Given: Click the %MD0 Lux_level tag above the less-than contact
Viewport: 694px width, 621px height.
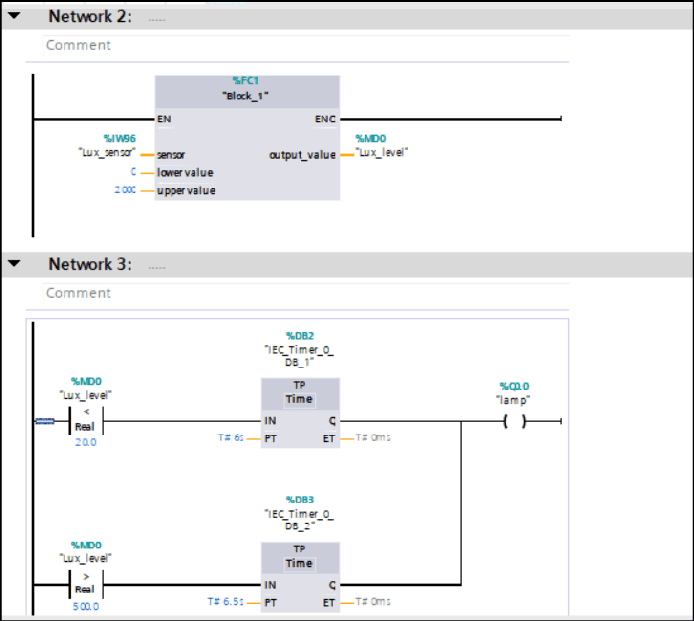Looking at the screenshot, I should coord(86,388).
